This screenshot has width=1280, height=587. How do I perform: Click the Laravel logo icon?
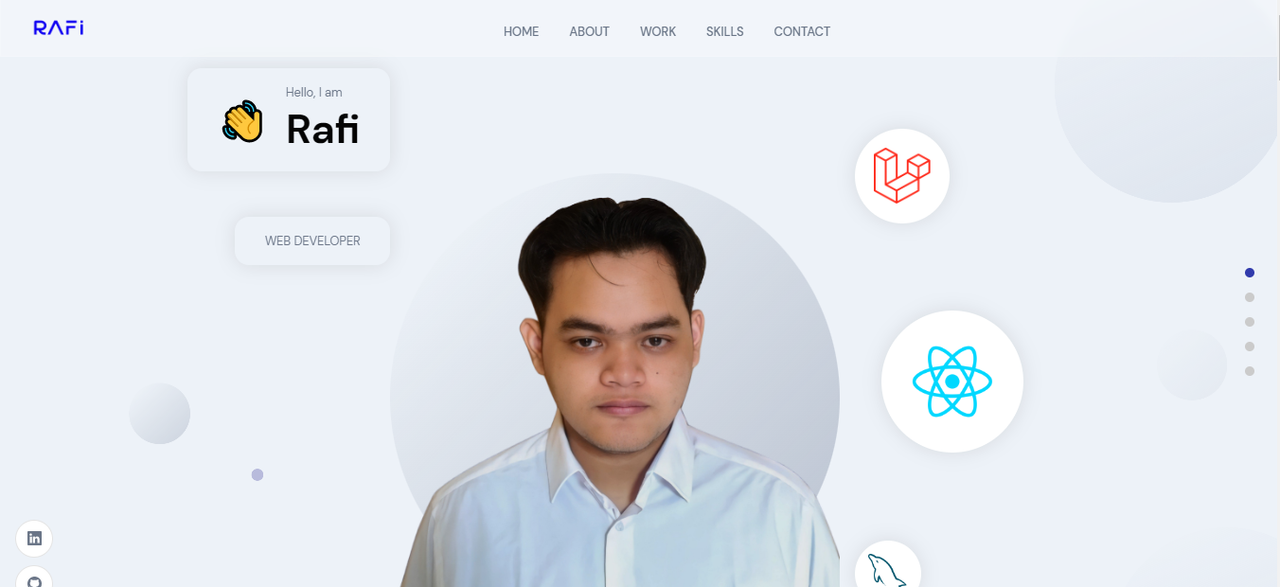click(x=901, y=175)
